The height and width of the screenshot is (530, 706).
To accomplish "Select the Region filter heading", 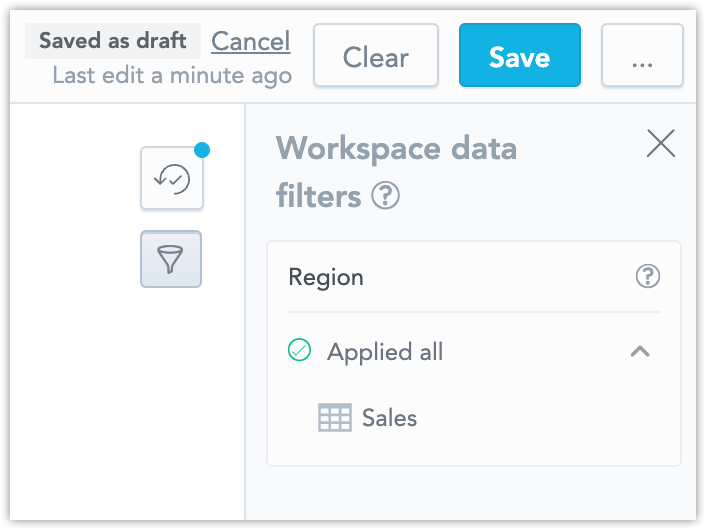I will point(326,277).
